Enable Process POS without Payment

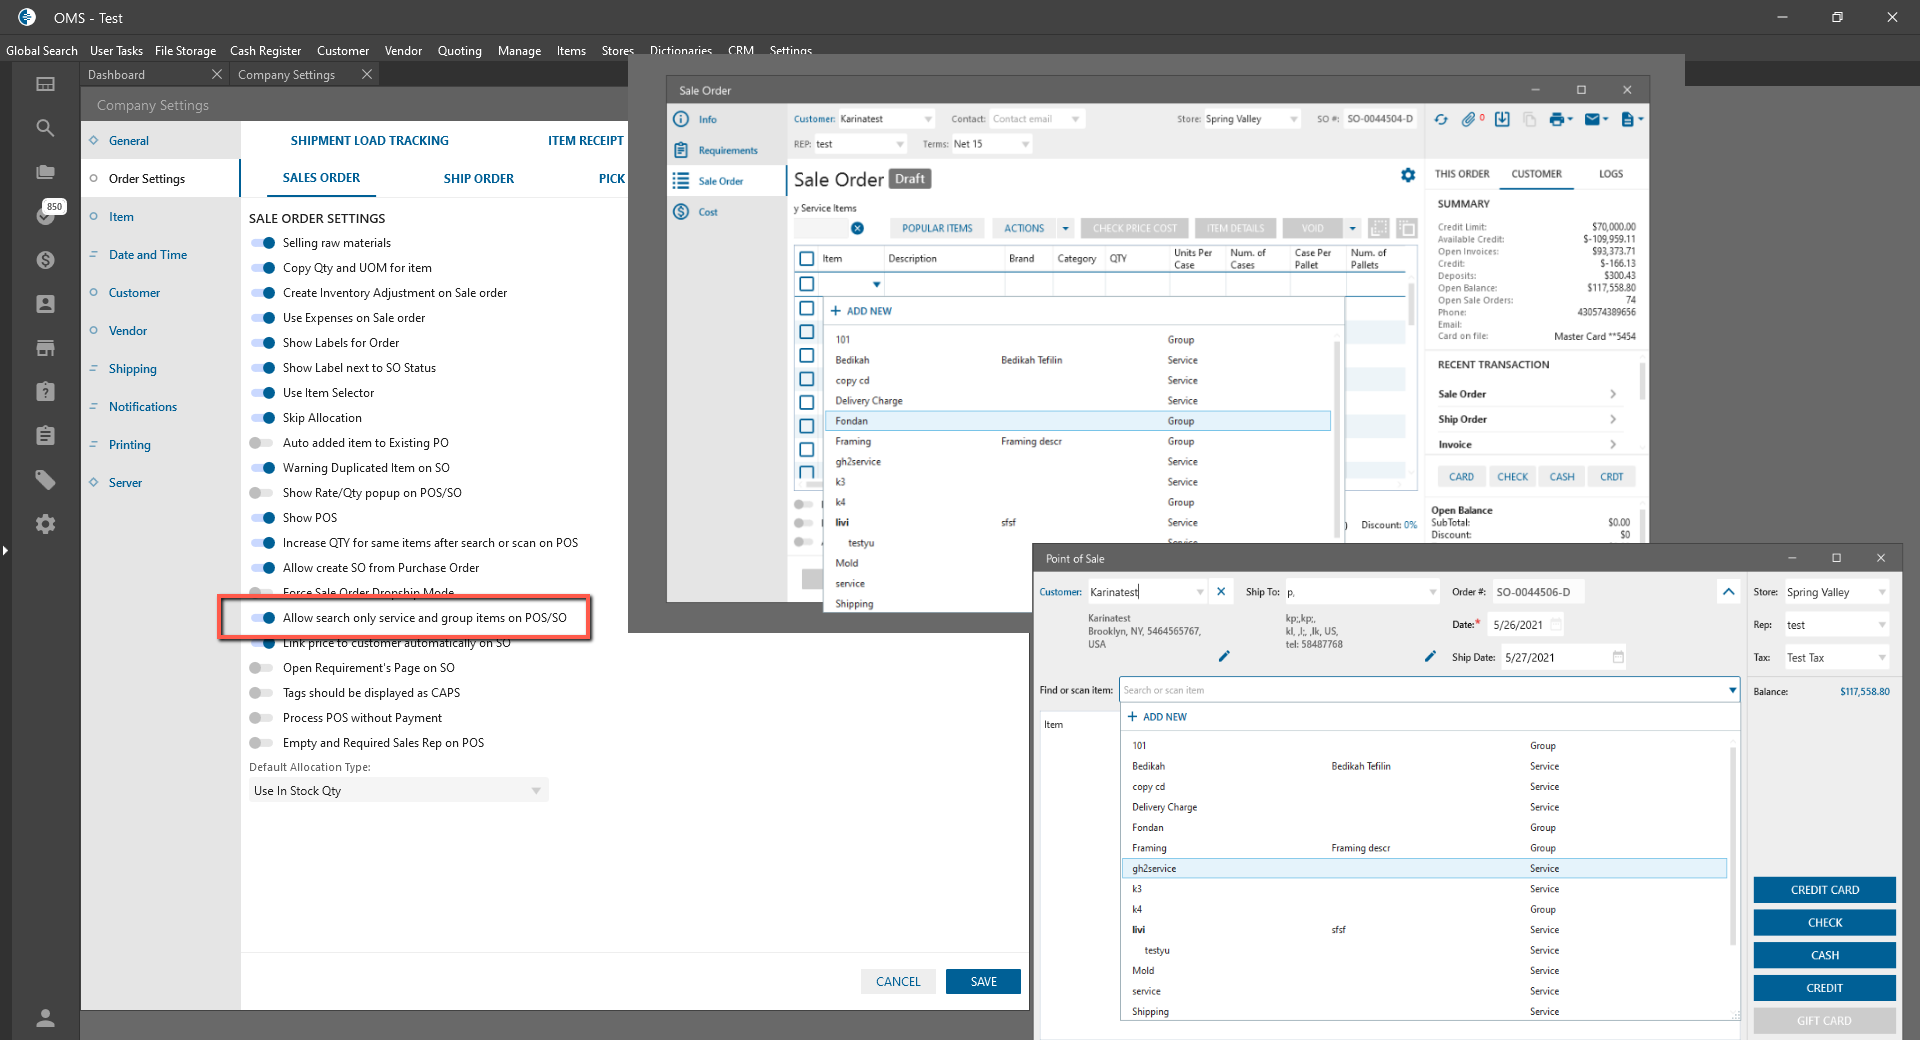click(262, 718)
